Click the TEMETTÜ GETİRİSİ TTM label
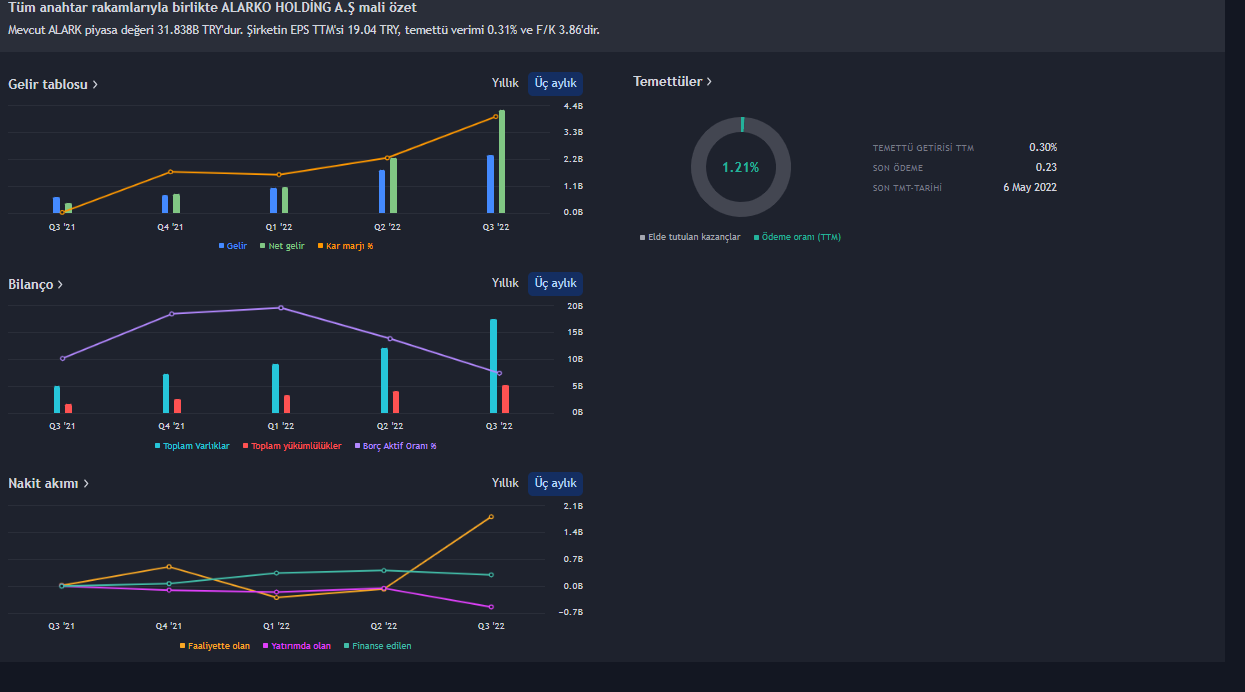This screenshot has height=692, width=1245. [923, 148]
